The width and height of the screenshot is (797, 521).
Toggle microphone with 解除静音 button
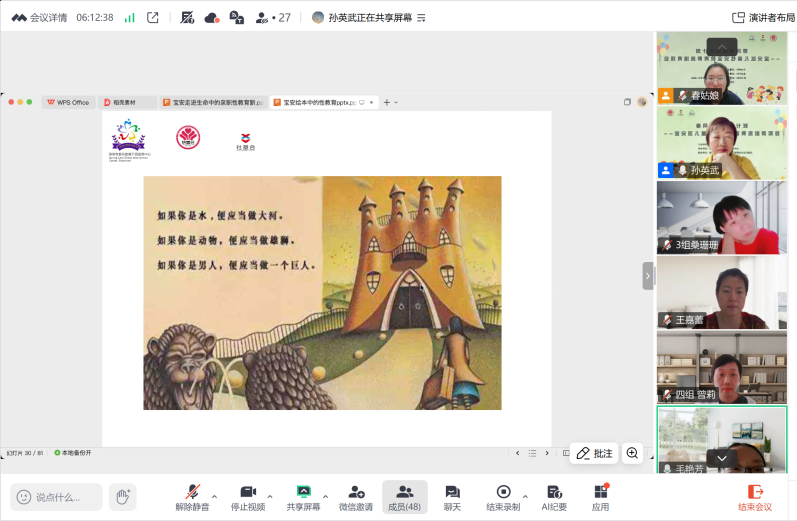(190, 497)
